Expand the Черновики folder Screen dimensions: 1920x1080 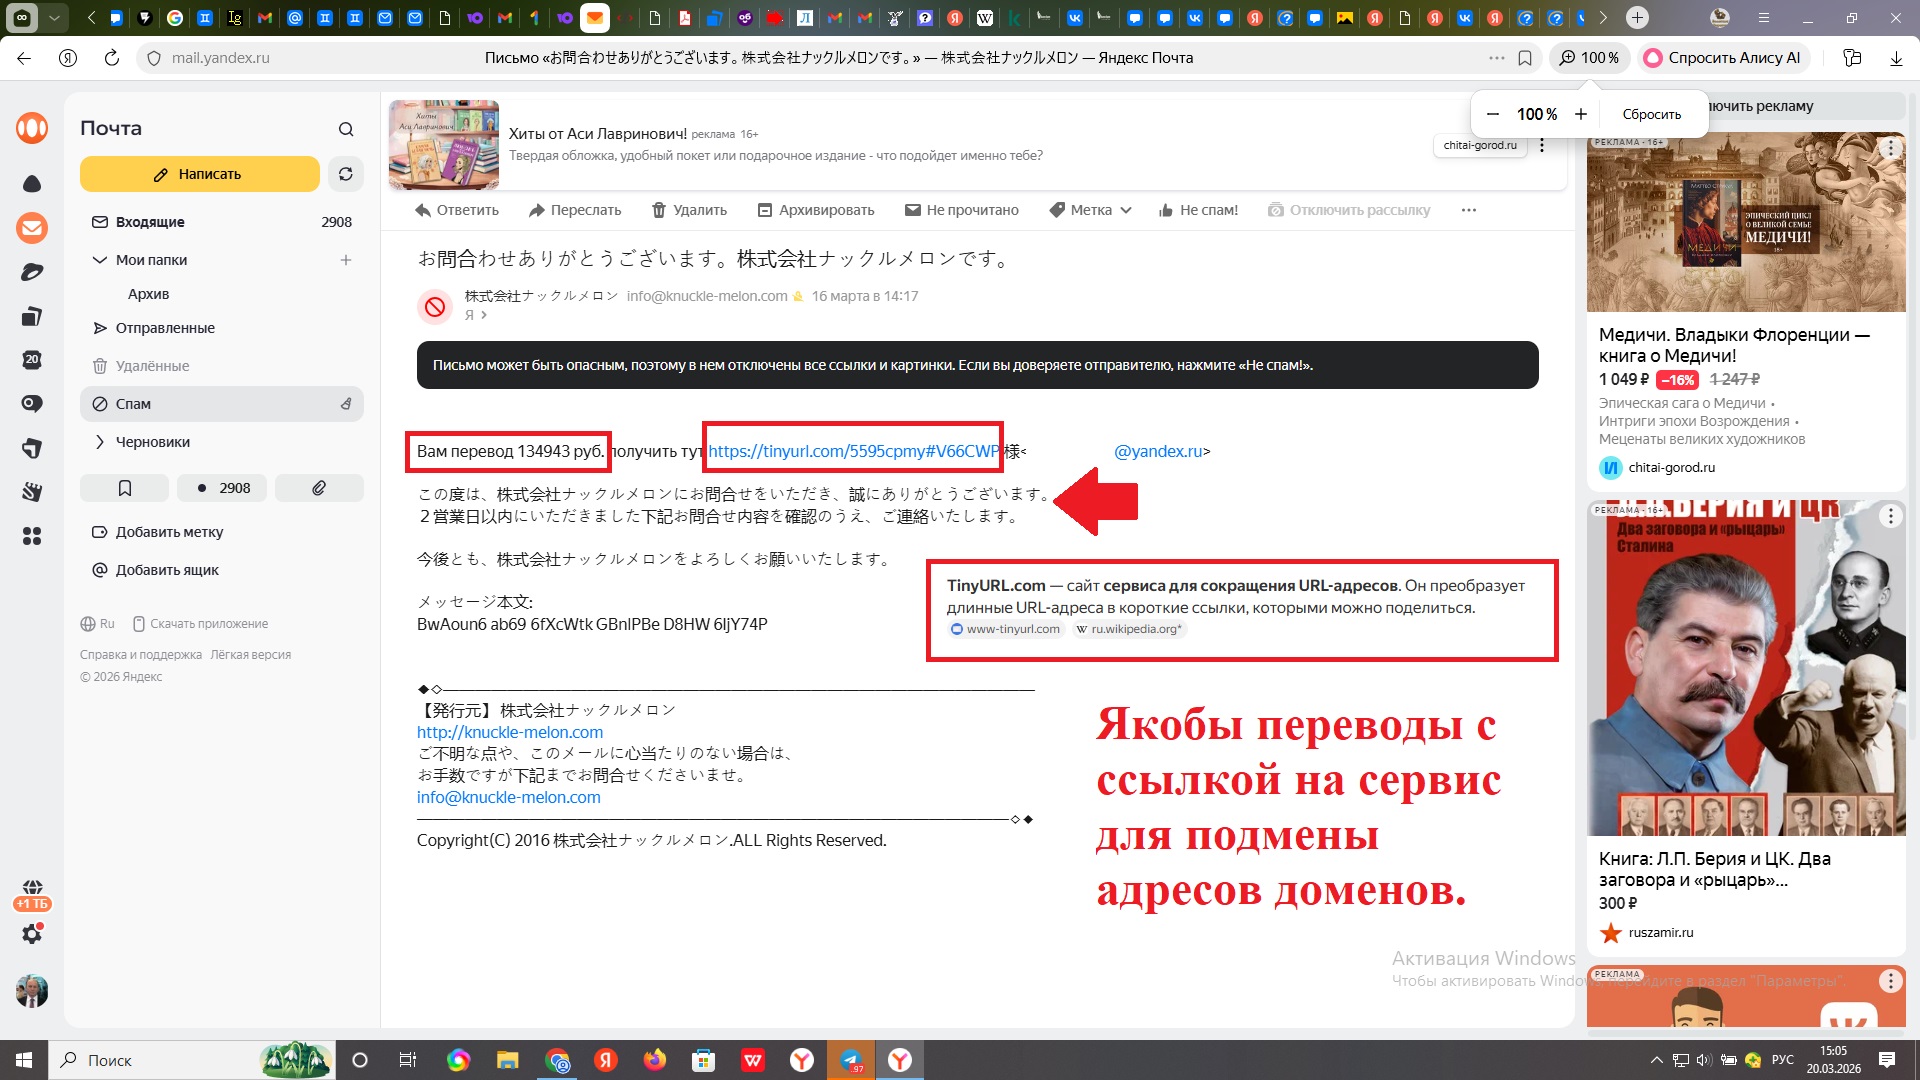tap(99, 442)
